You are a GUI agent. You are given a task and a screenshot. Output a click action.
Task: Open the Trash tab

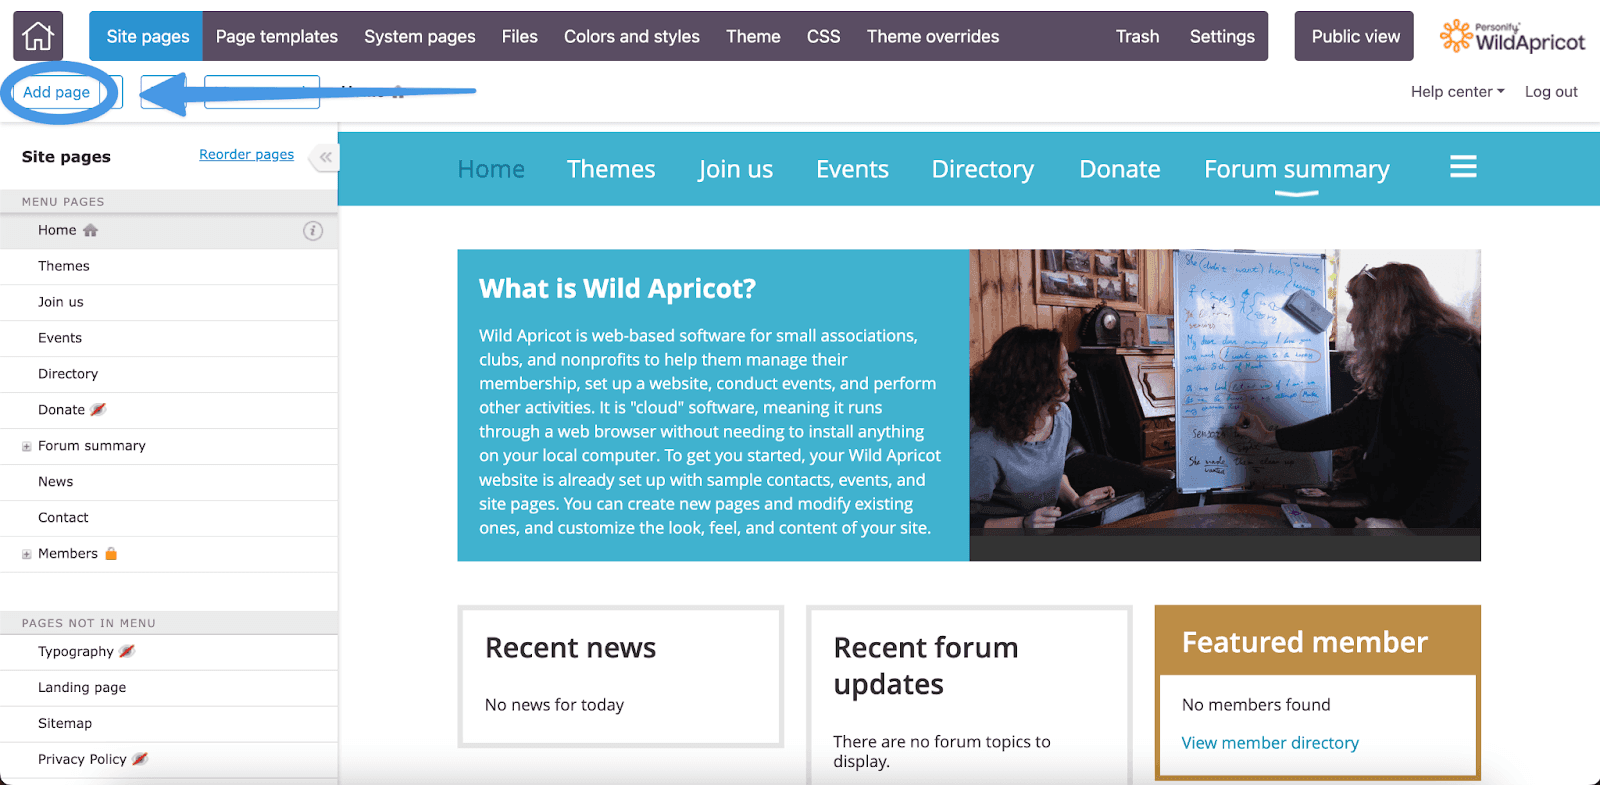point(1138,36)
